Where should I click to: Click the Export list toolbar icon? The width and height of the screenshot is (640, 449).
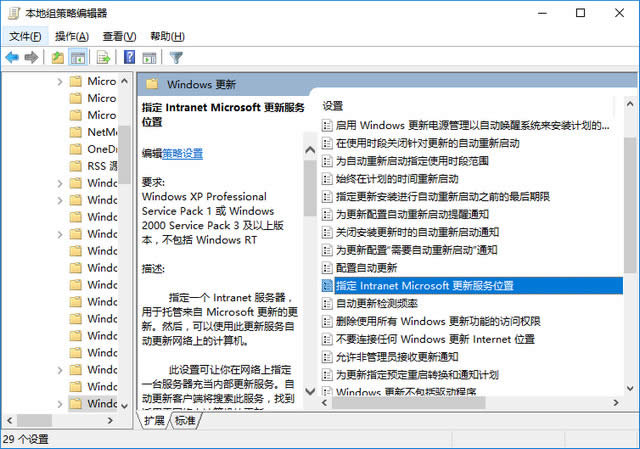[103, 57]
